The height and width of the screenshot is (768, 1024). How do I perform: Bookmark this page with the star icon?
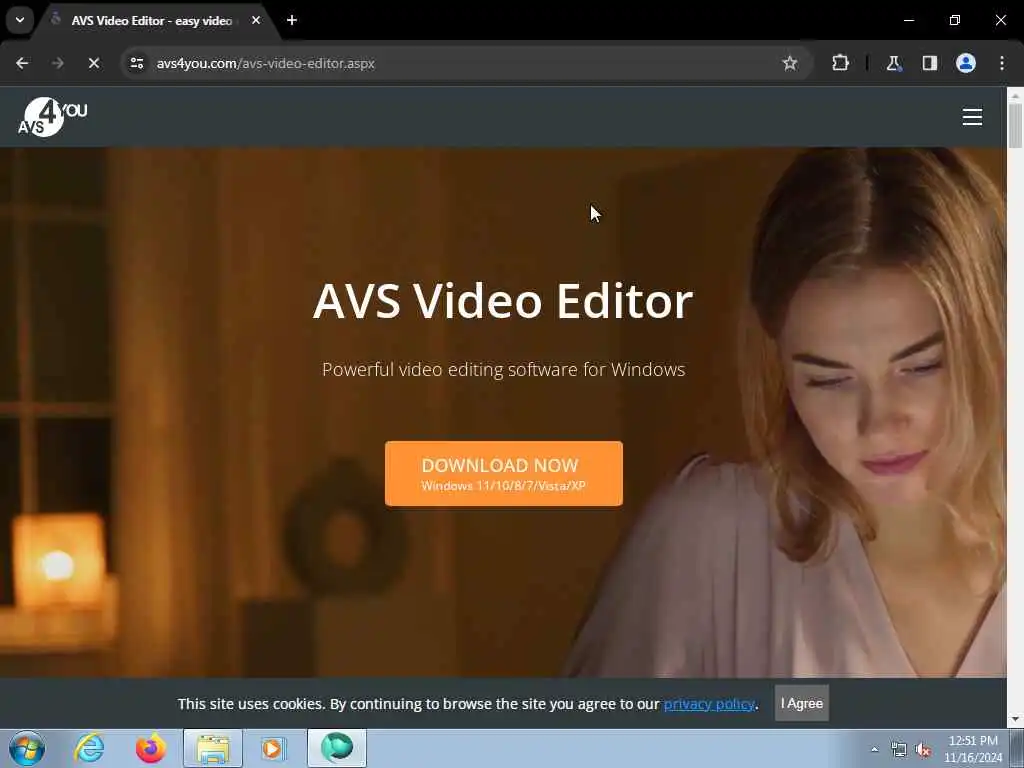point(790,63)
